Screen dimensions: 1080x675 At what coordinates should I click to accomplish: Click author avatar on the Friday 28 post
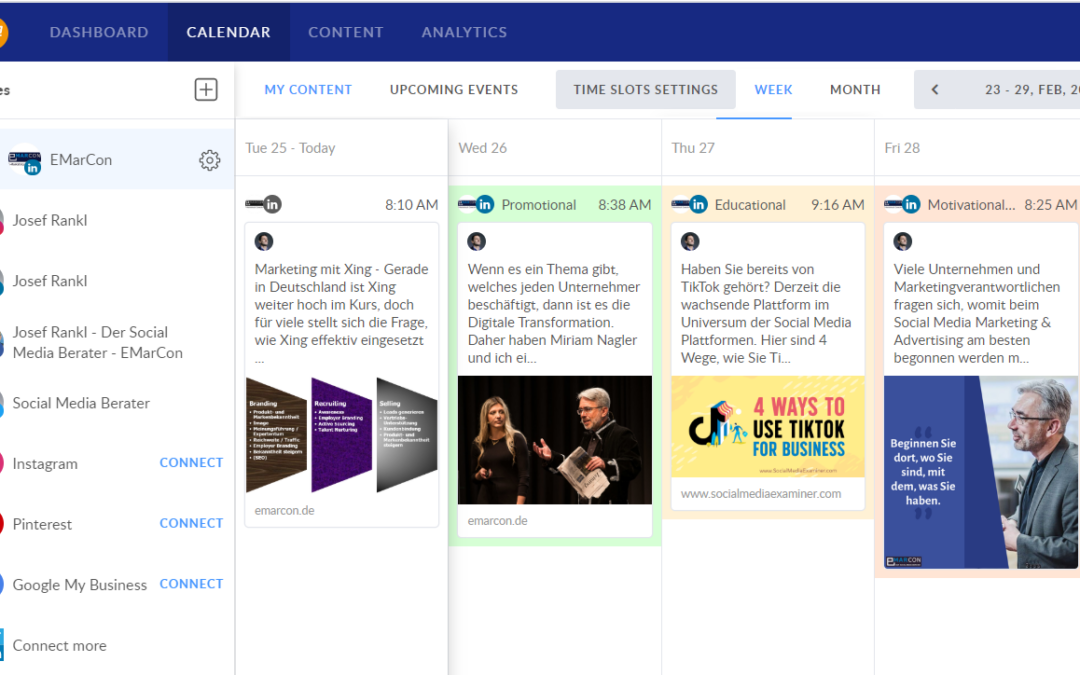tap(903, 241)
